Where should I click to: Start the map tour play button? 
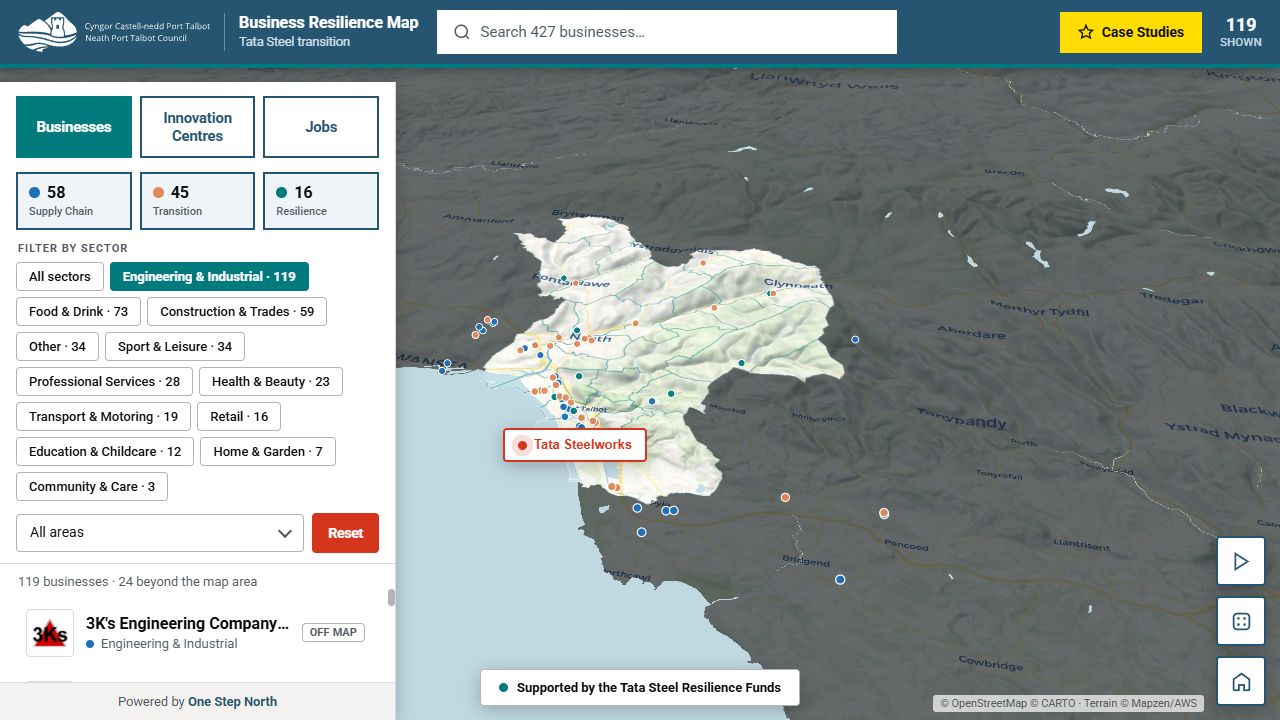click(1241, 562)
